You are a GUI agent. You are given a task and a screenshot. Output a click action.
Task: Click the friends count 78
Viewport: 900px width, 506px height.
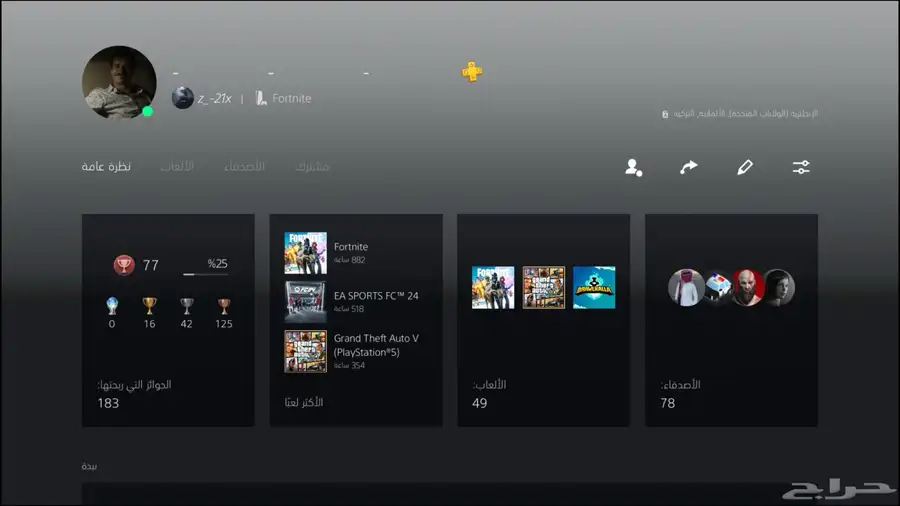coord(668,403)
